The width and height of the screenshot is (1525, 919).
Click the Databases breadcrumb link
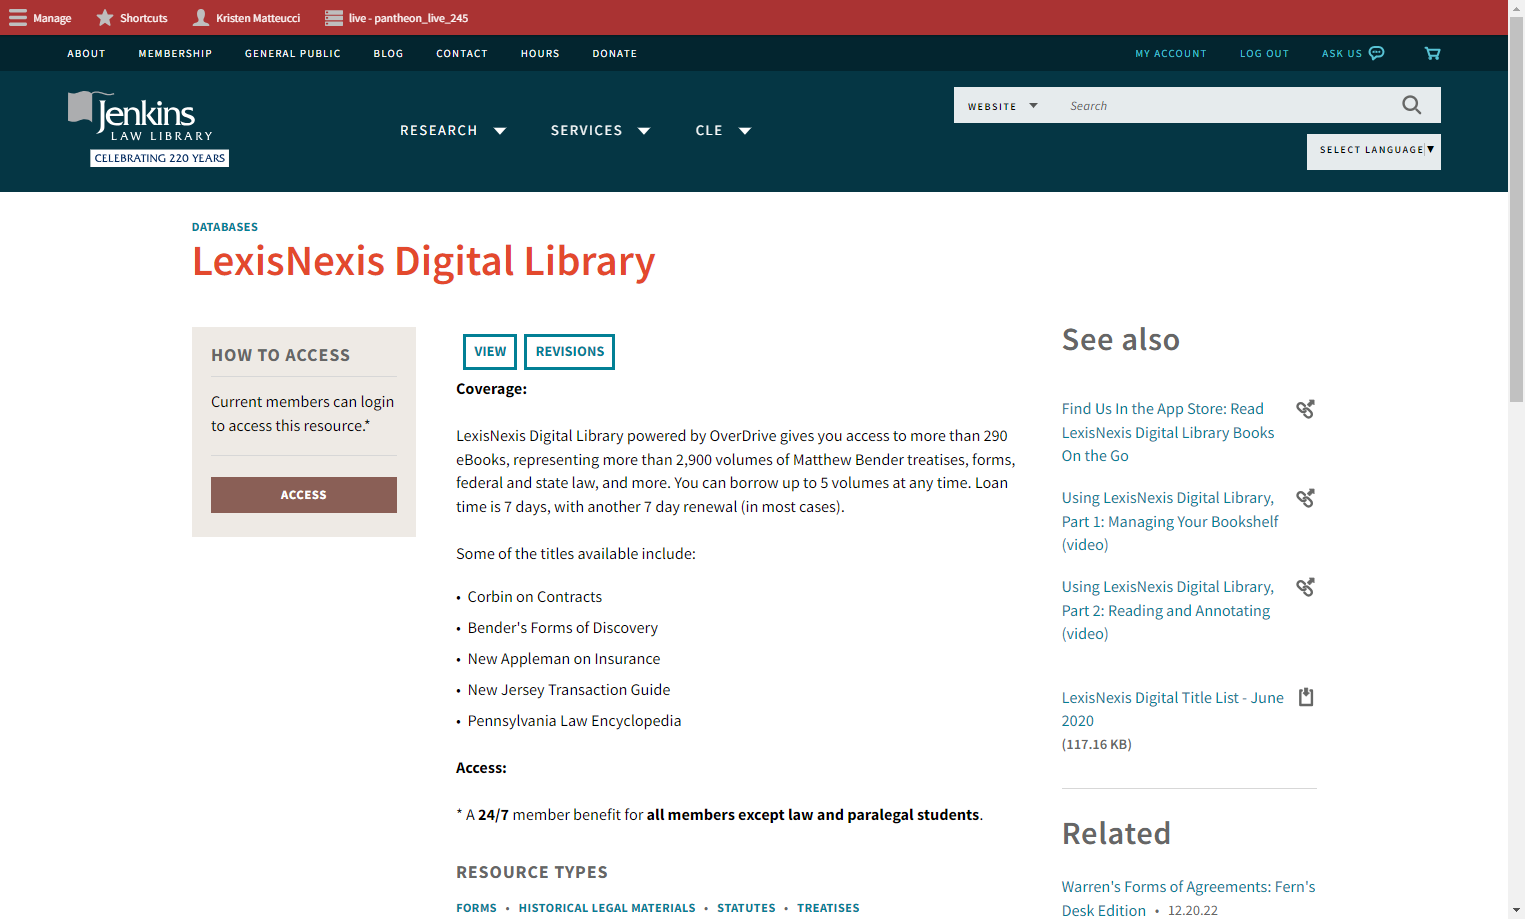tap(225, 227)
